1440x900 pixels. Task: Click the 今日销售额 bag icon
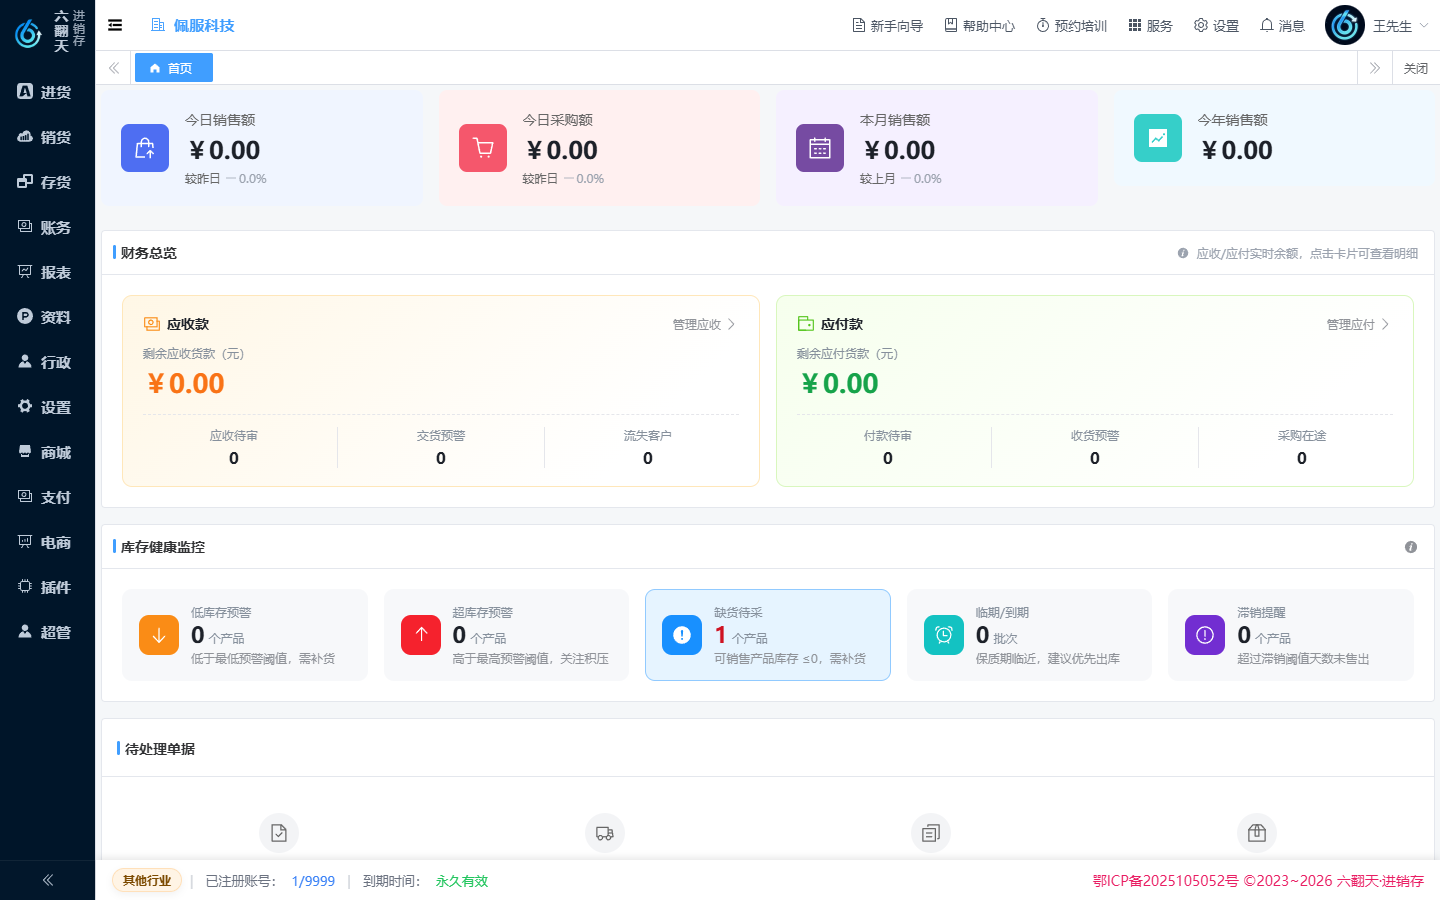pos(145,148)
